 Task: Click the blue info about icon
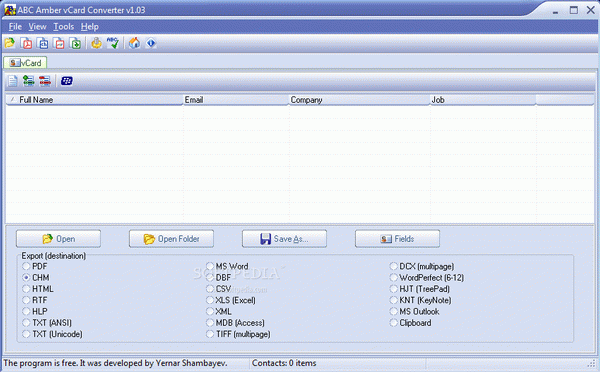151,43
